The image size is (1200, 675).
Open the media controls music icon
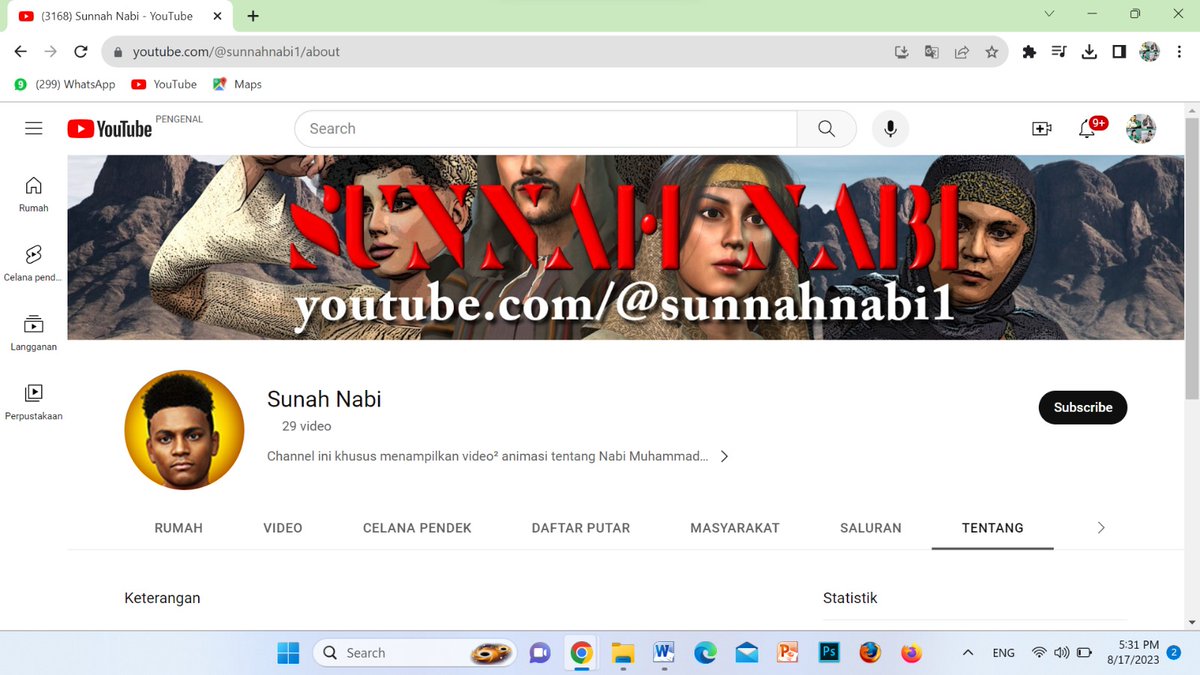(1059, 52)
